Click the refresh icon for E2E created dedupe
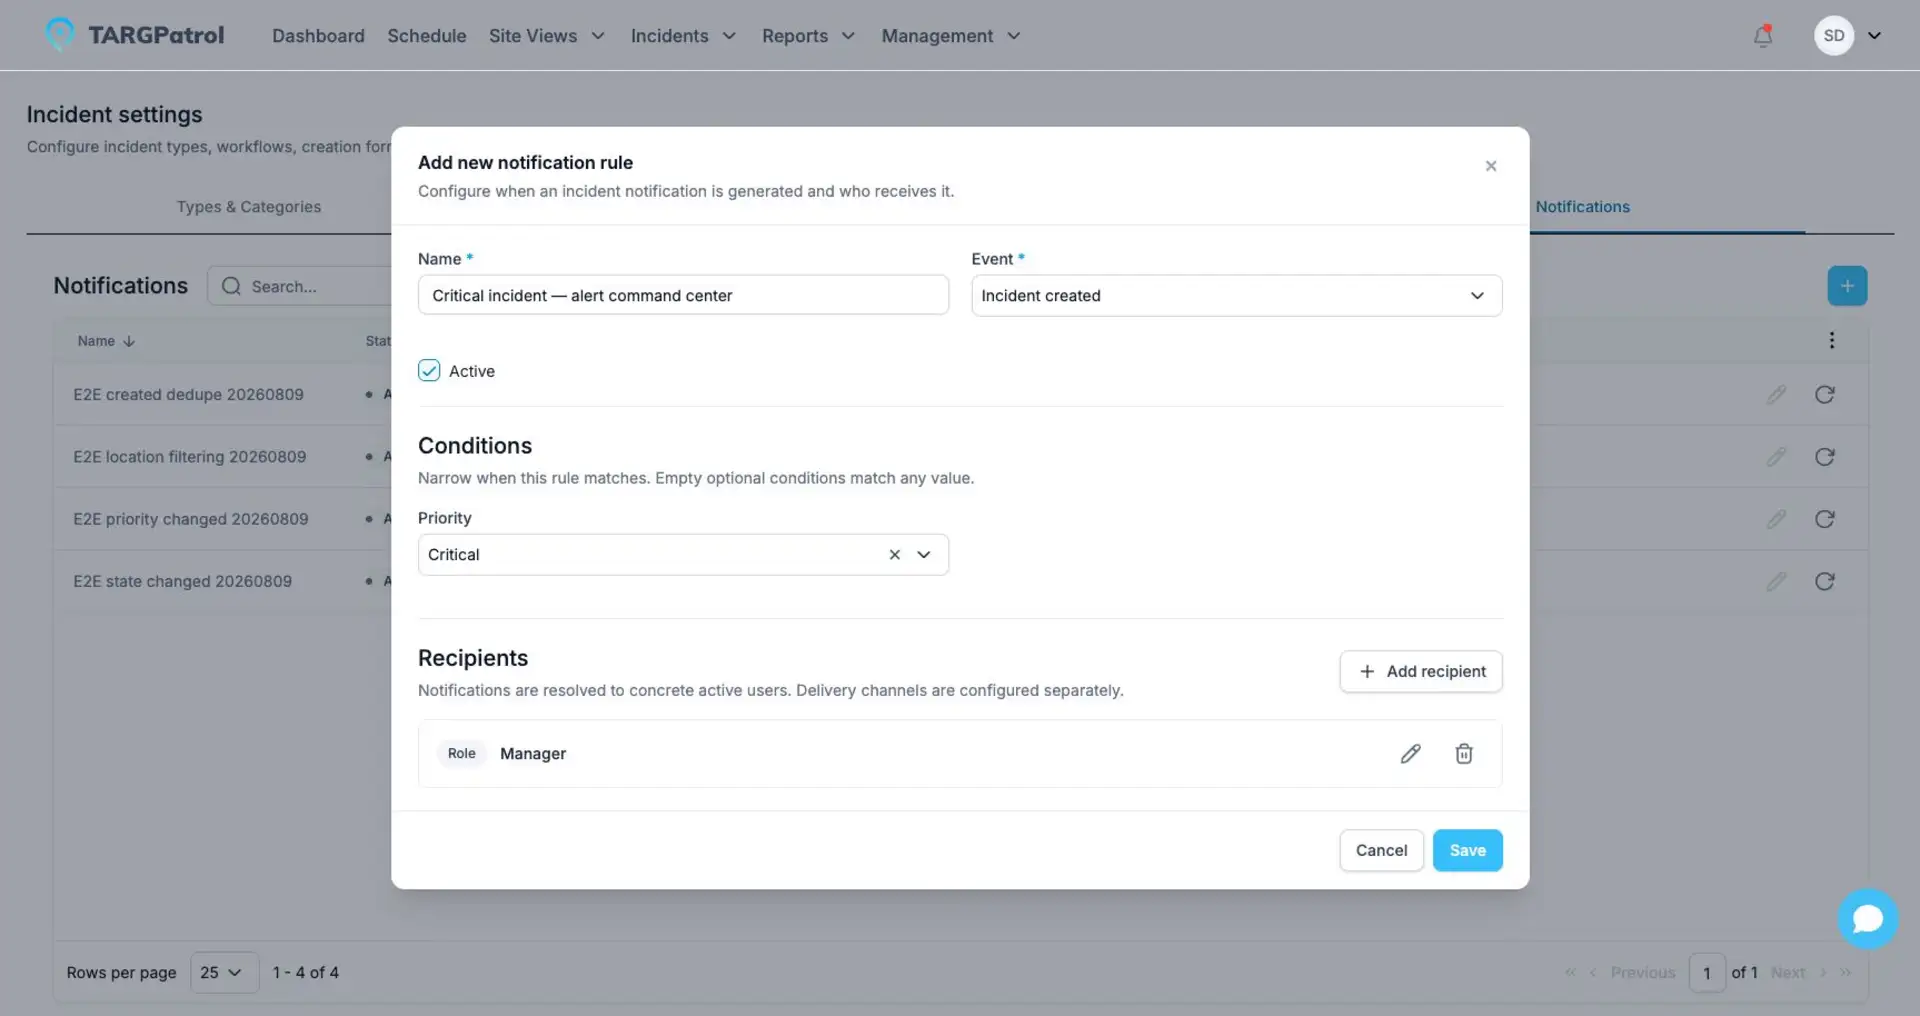The height and width of the screenshot is (1016, 1920). (1824, 394)
